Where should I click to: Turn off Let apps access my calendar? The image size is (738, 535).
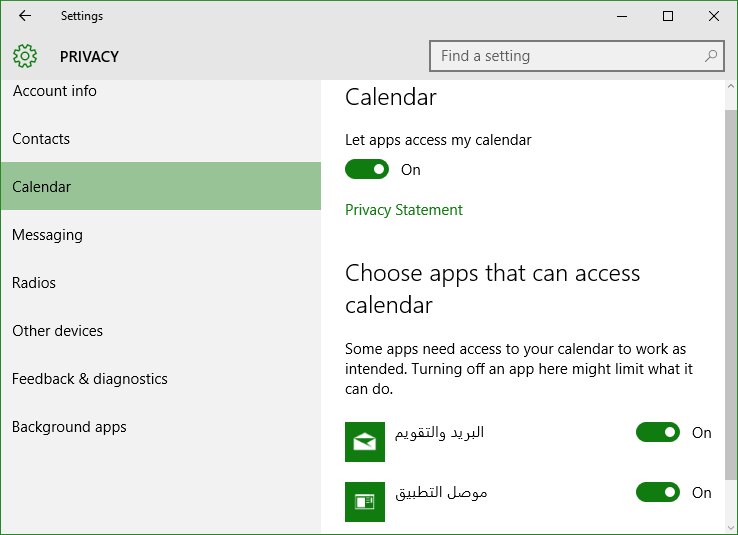[367, 169]
